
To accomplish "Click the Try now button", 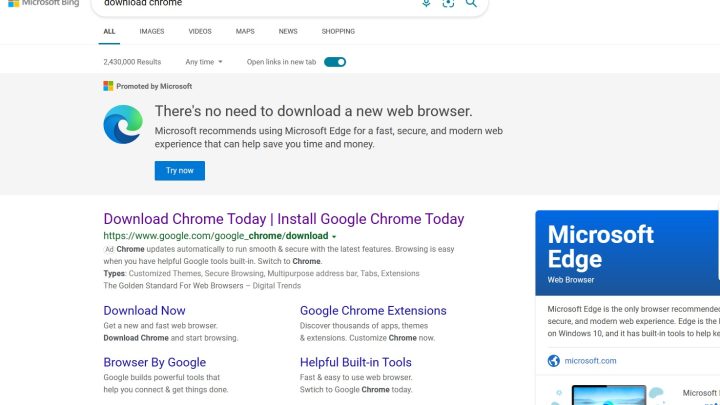I will tap(180, 170).
